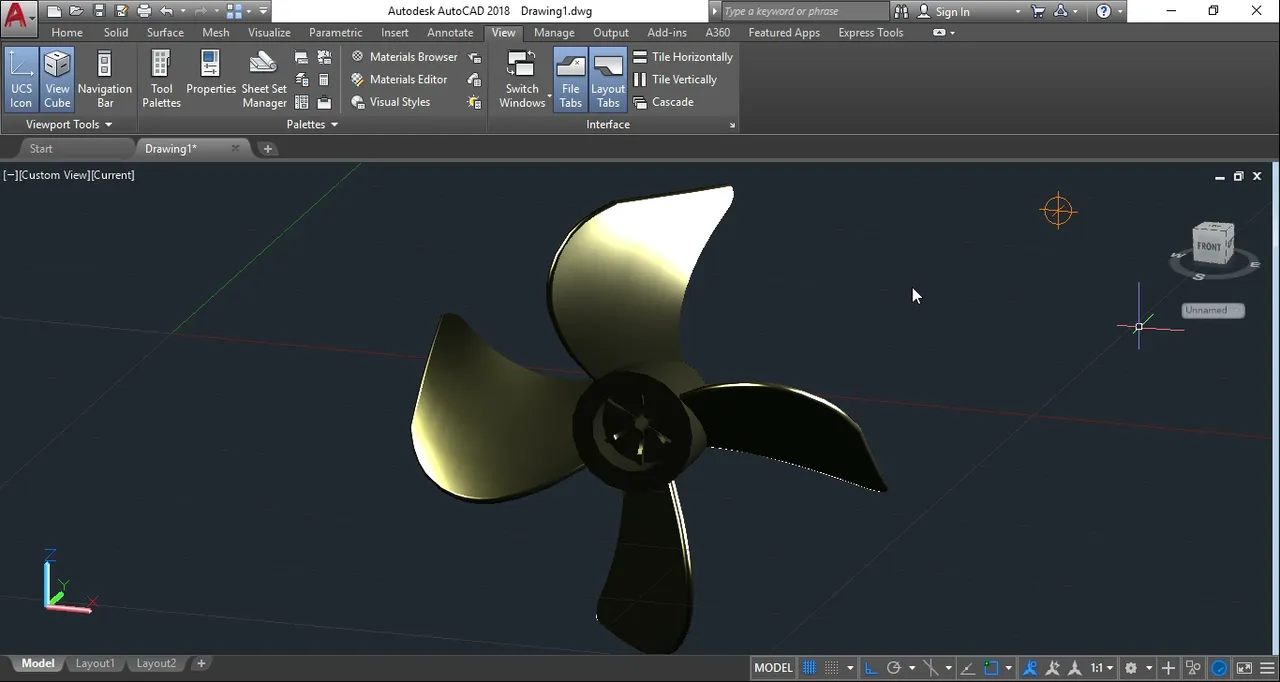Click the FRONT face of the ViewCube

click(x=1209, y=247)
